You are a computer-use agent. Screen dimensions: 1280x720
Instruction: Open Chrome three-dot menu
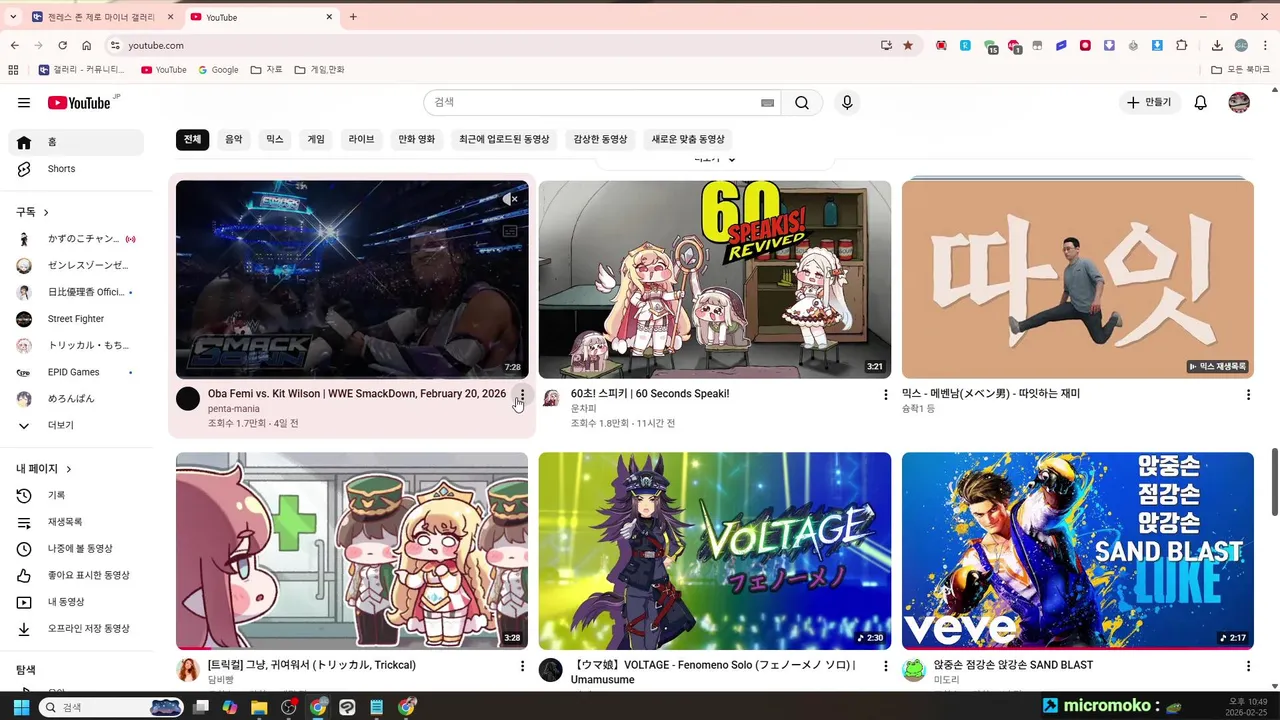1266,45
